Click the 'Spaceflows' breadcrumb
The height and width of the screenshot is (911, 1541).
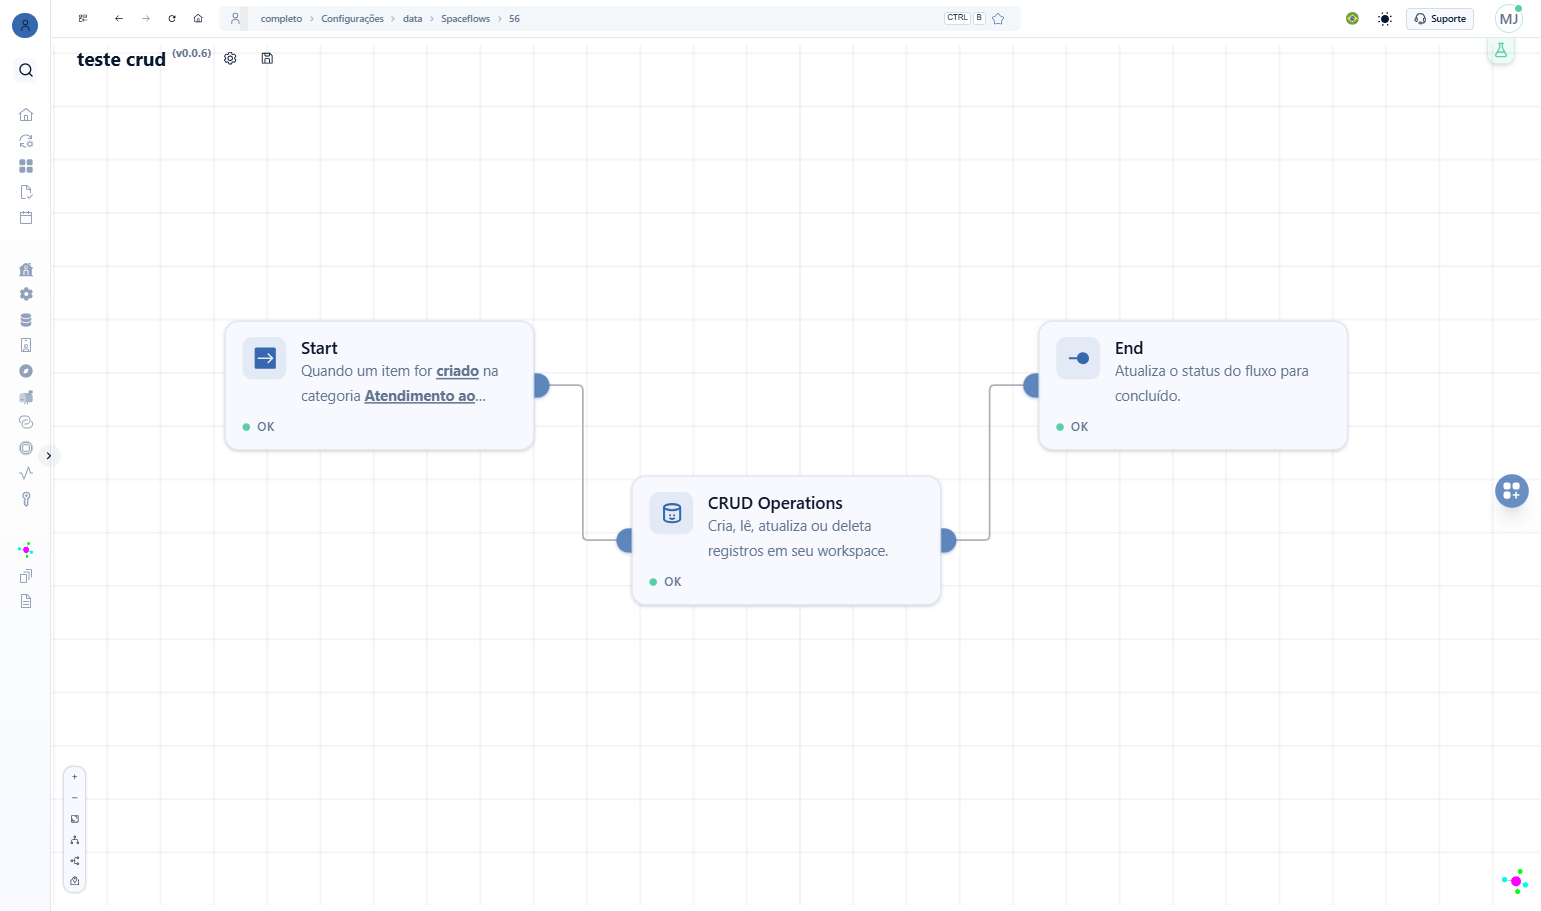click(465, 19)
